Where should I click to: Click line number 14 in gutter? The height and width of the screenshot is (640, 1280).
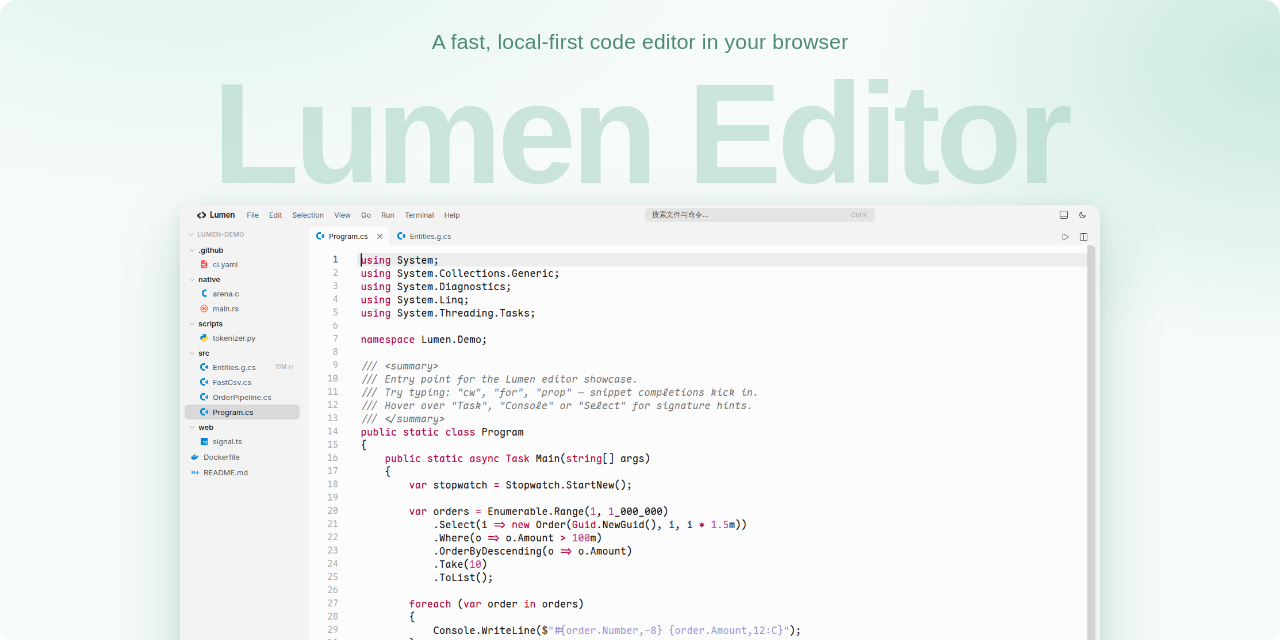333,432
